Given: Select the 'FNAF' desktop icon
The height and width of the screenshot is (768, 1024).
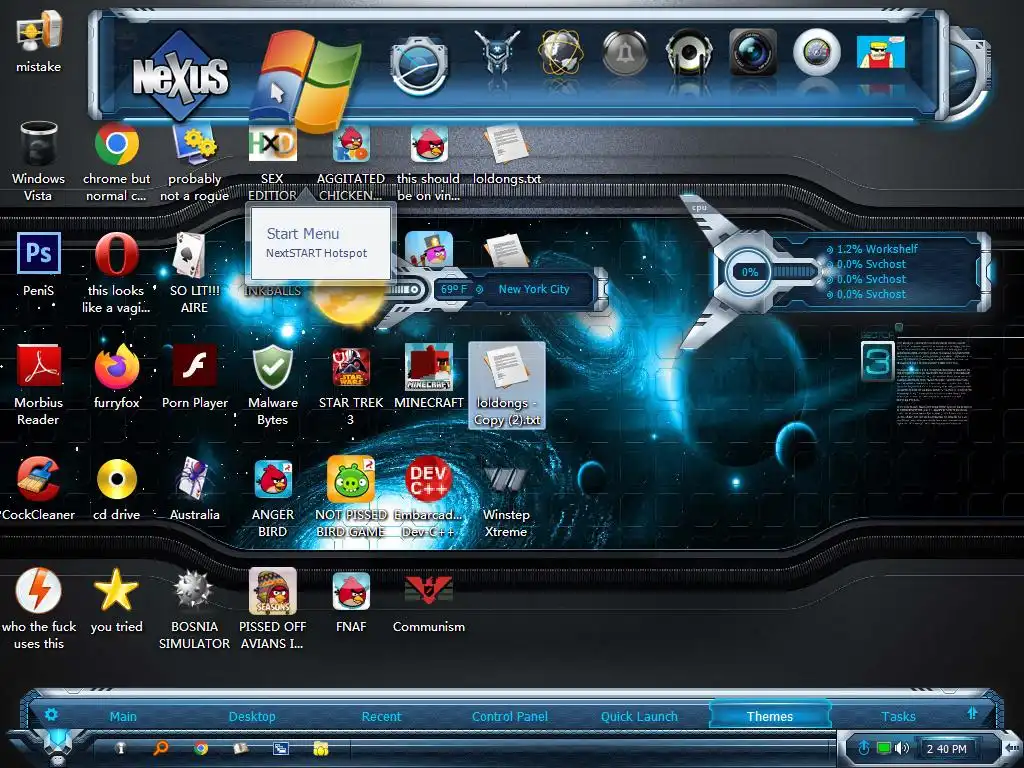Looking at the screenshot, I should click(351, 601).
